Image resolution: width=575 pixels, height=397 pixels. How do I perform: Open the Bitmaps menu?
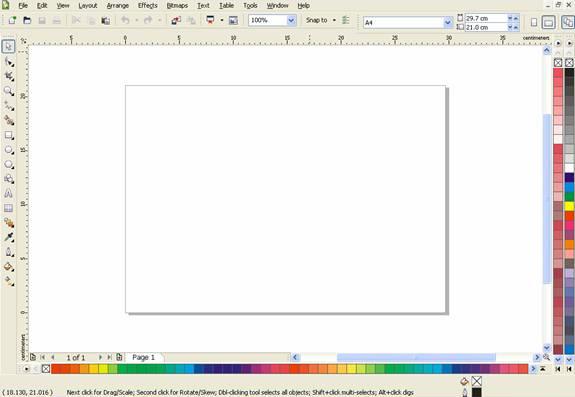tap(177, 5)
